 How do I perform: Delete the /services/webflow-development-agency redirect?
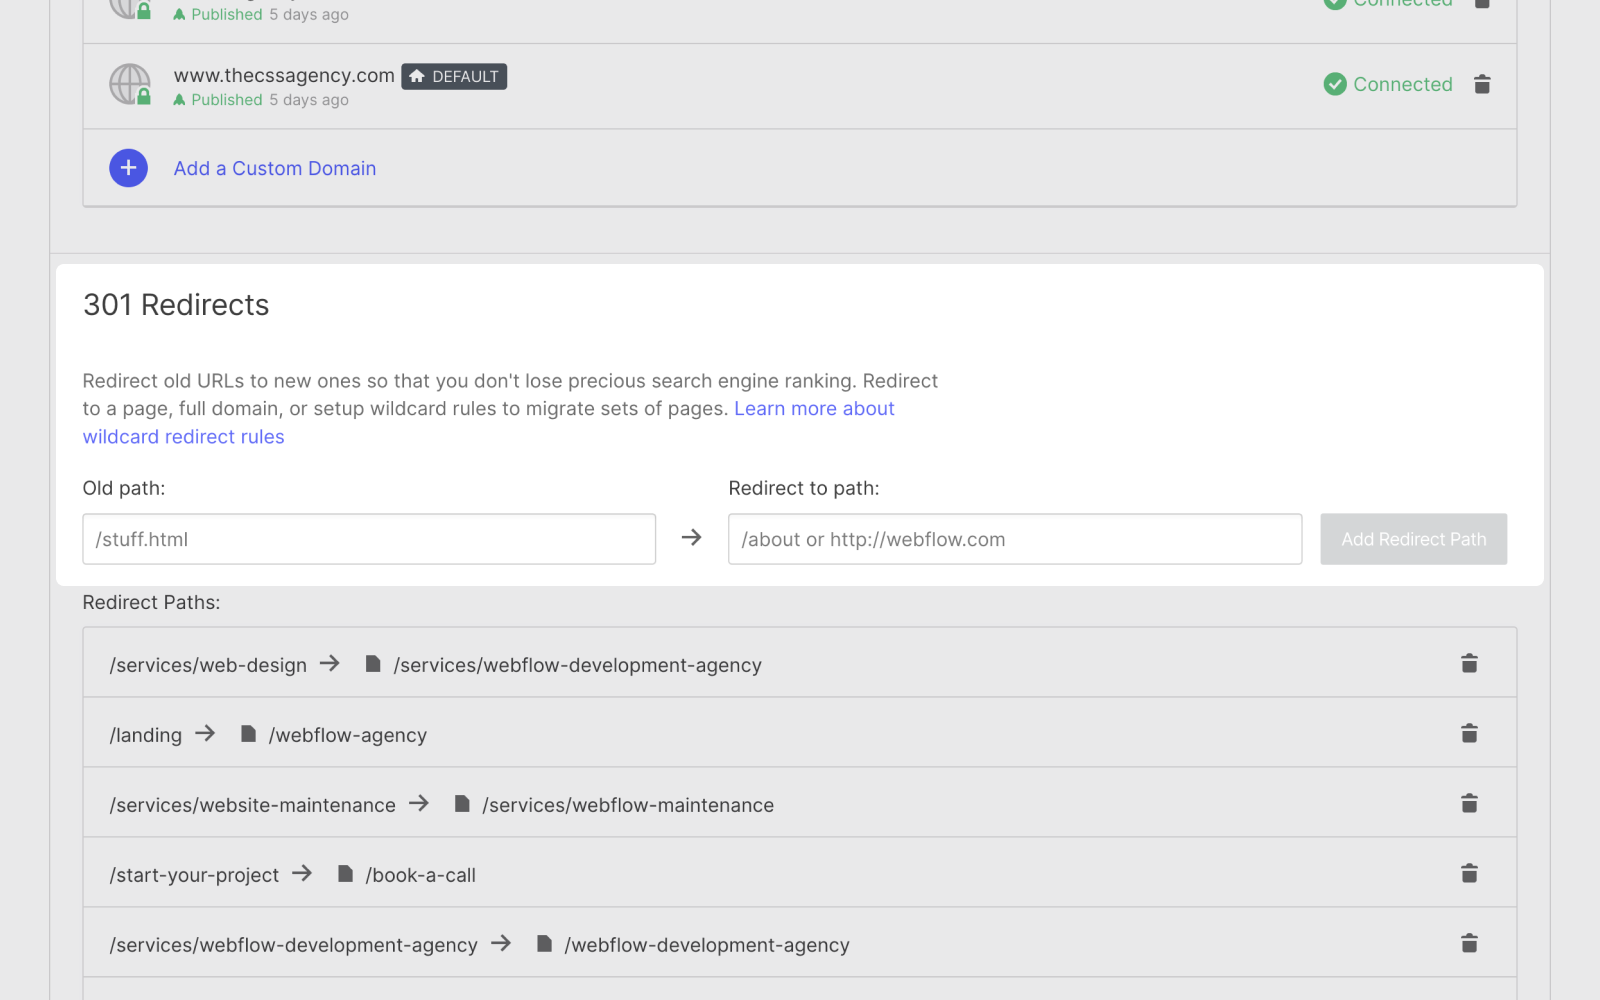(x=1469, y=944)
